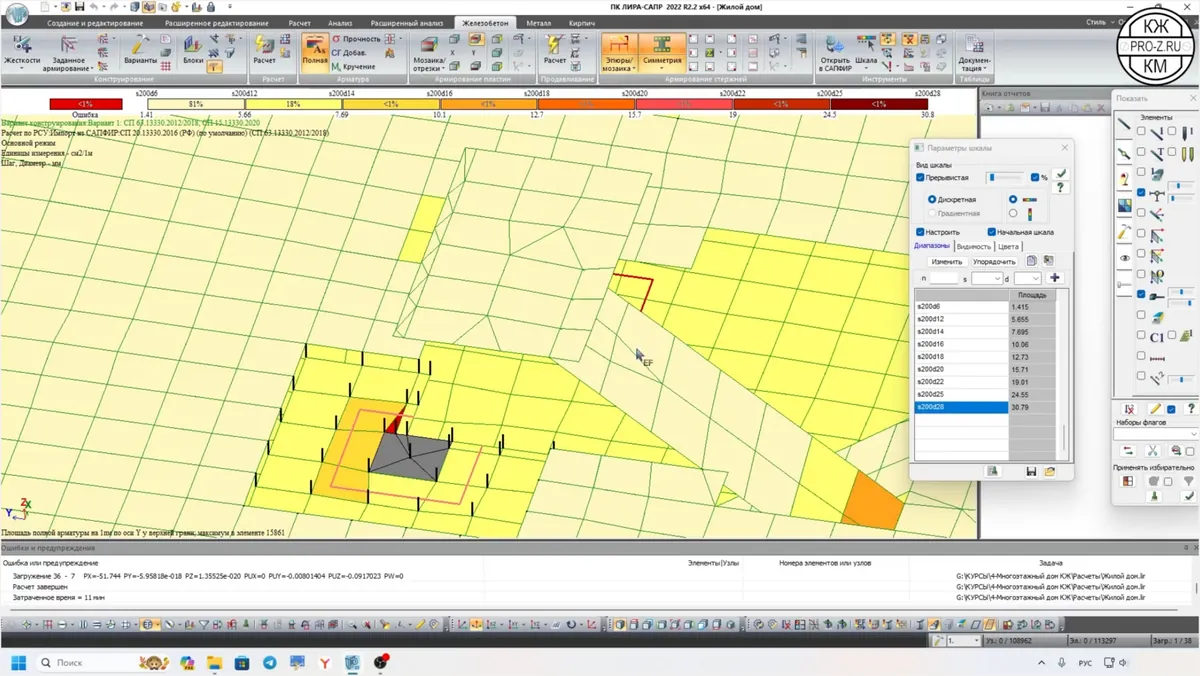The height and width of the screenshot is (676, 1200).
Task: Click the save diskette icon in Параметры шкалы
Action: pos(1031,471)
